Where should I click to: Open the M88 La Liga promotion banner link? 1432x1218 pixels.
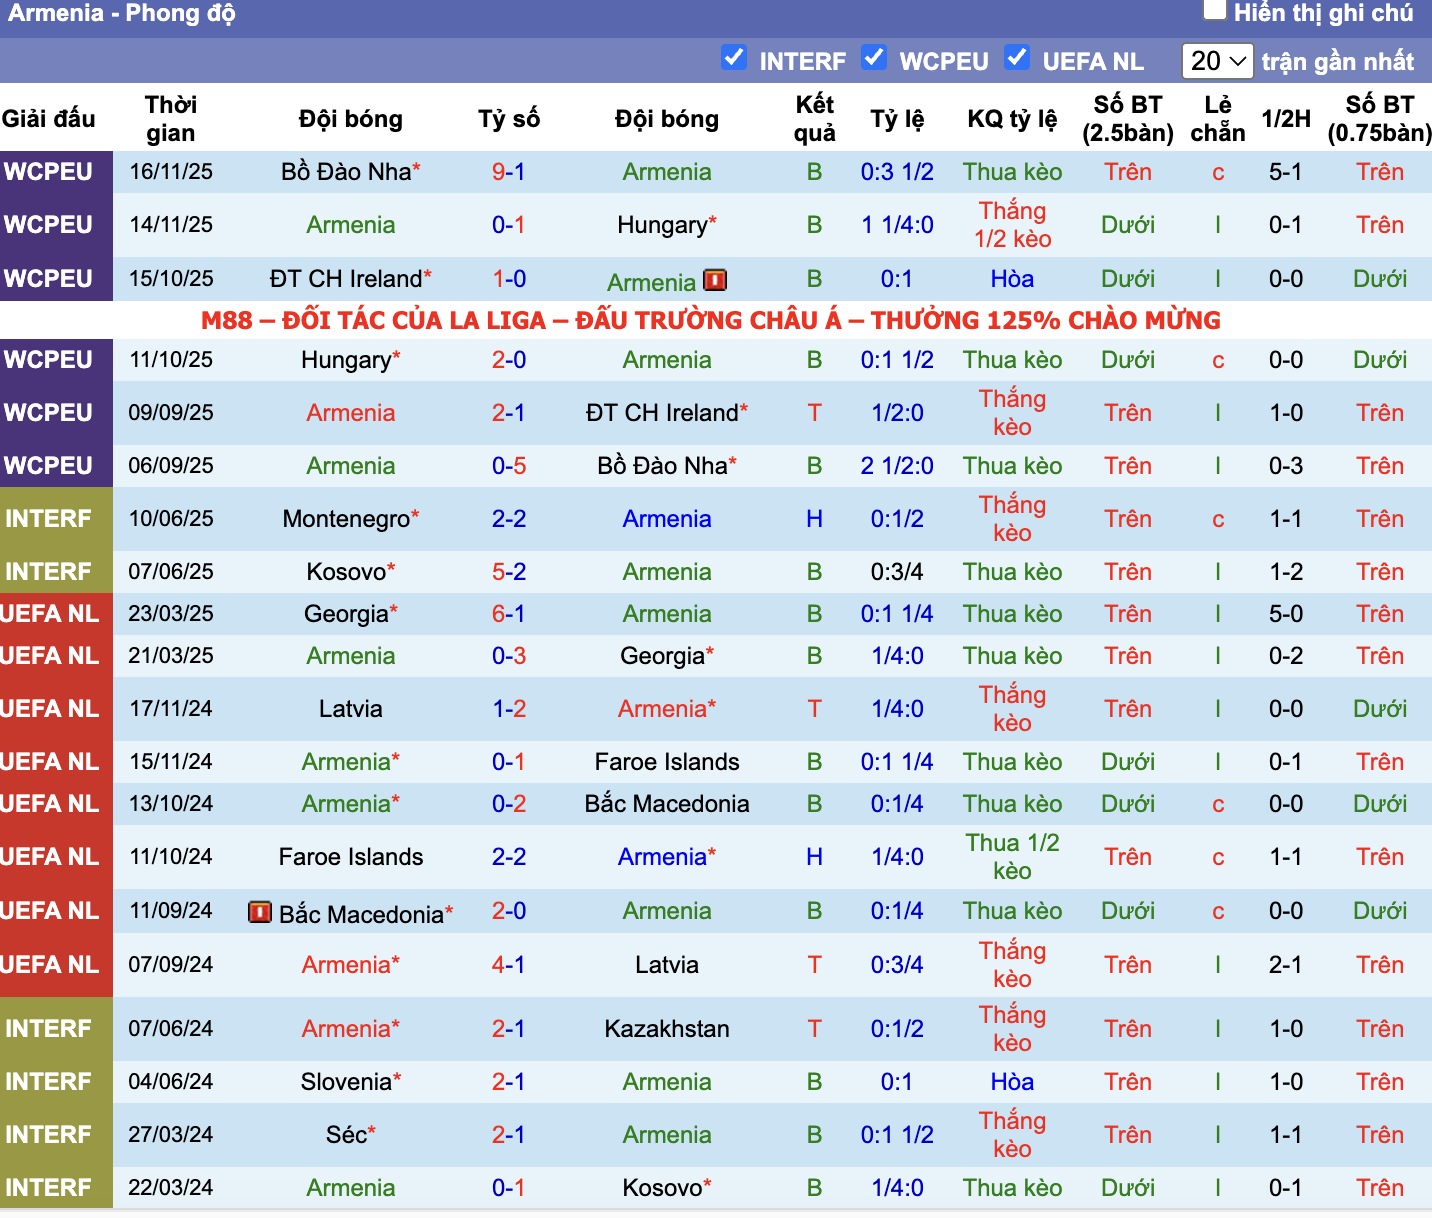711,320
